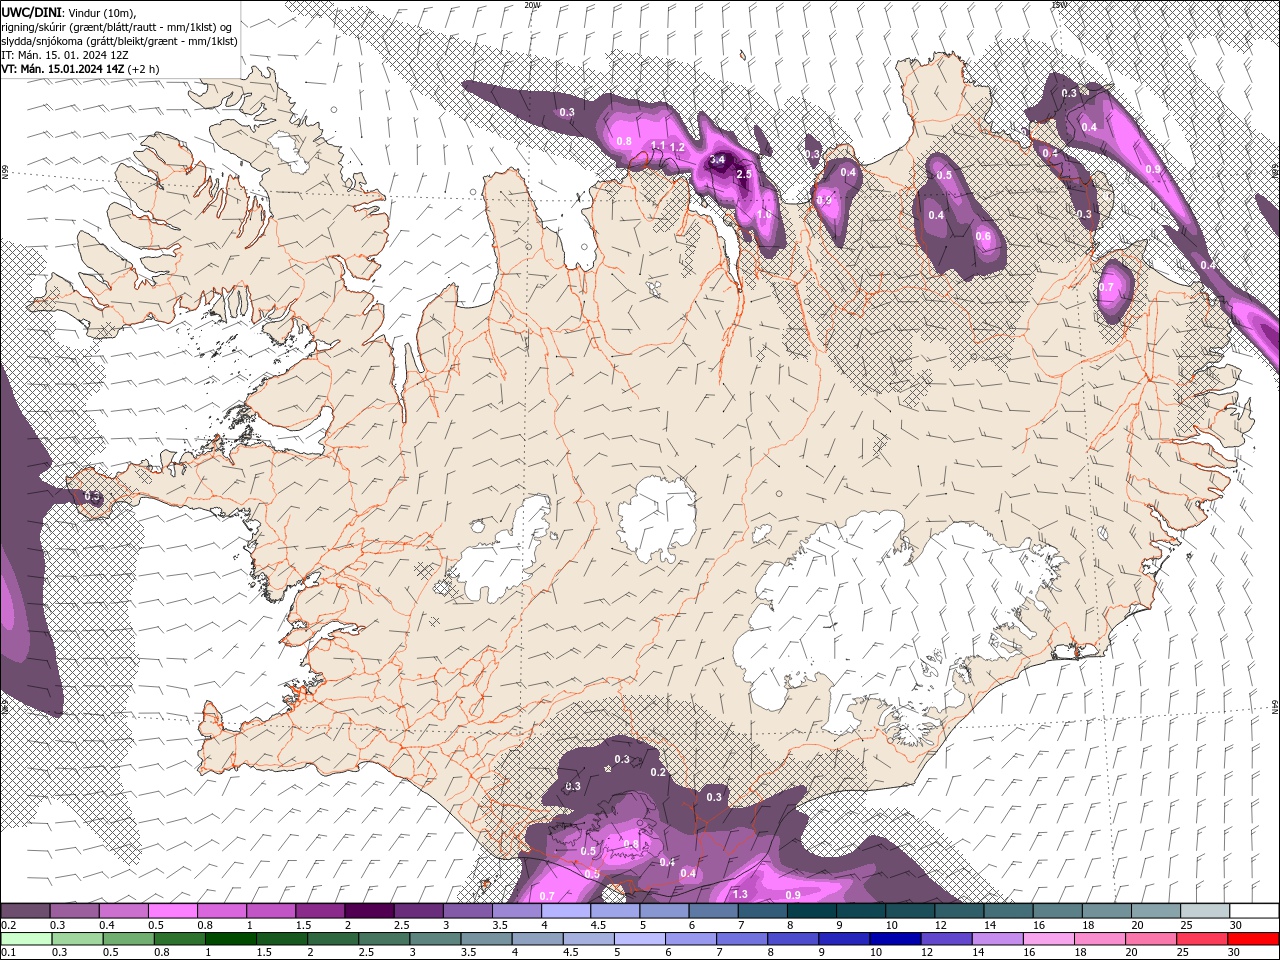Click the '15W' longitude label

click(1059, 5)
